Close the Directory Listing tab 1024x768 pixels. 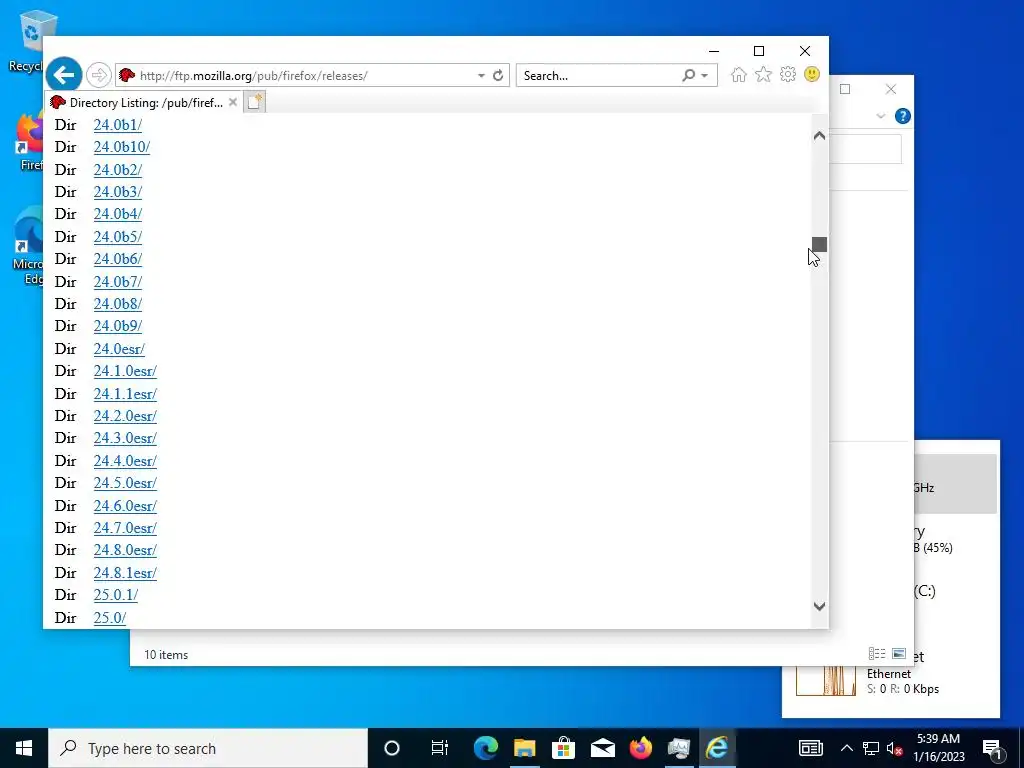[232, 102]
